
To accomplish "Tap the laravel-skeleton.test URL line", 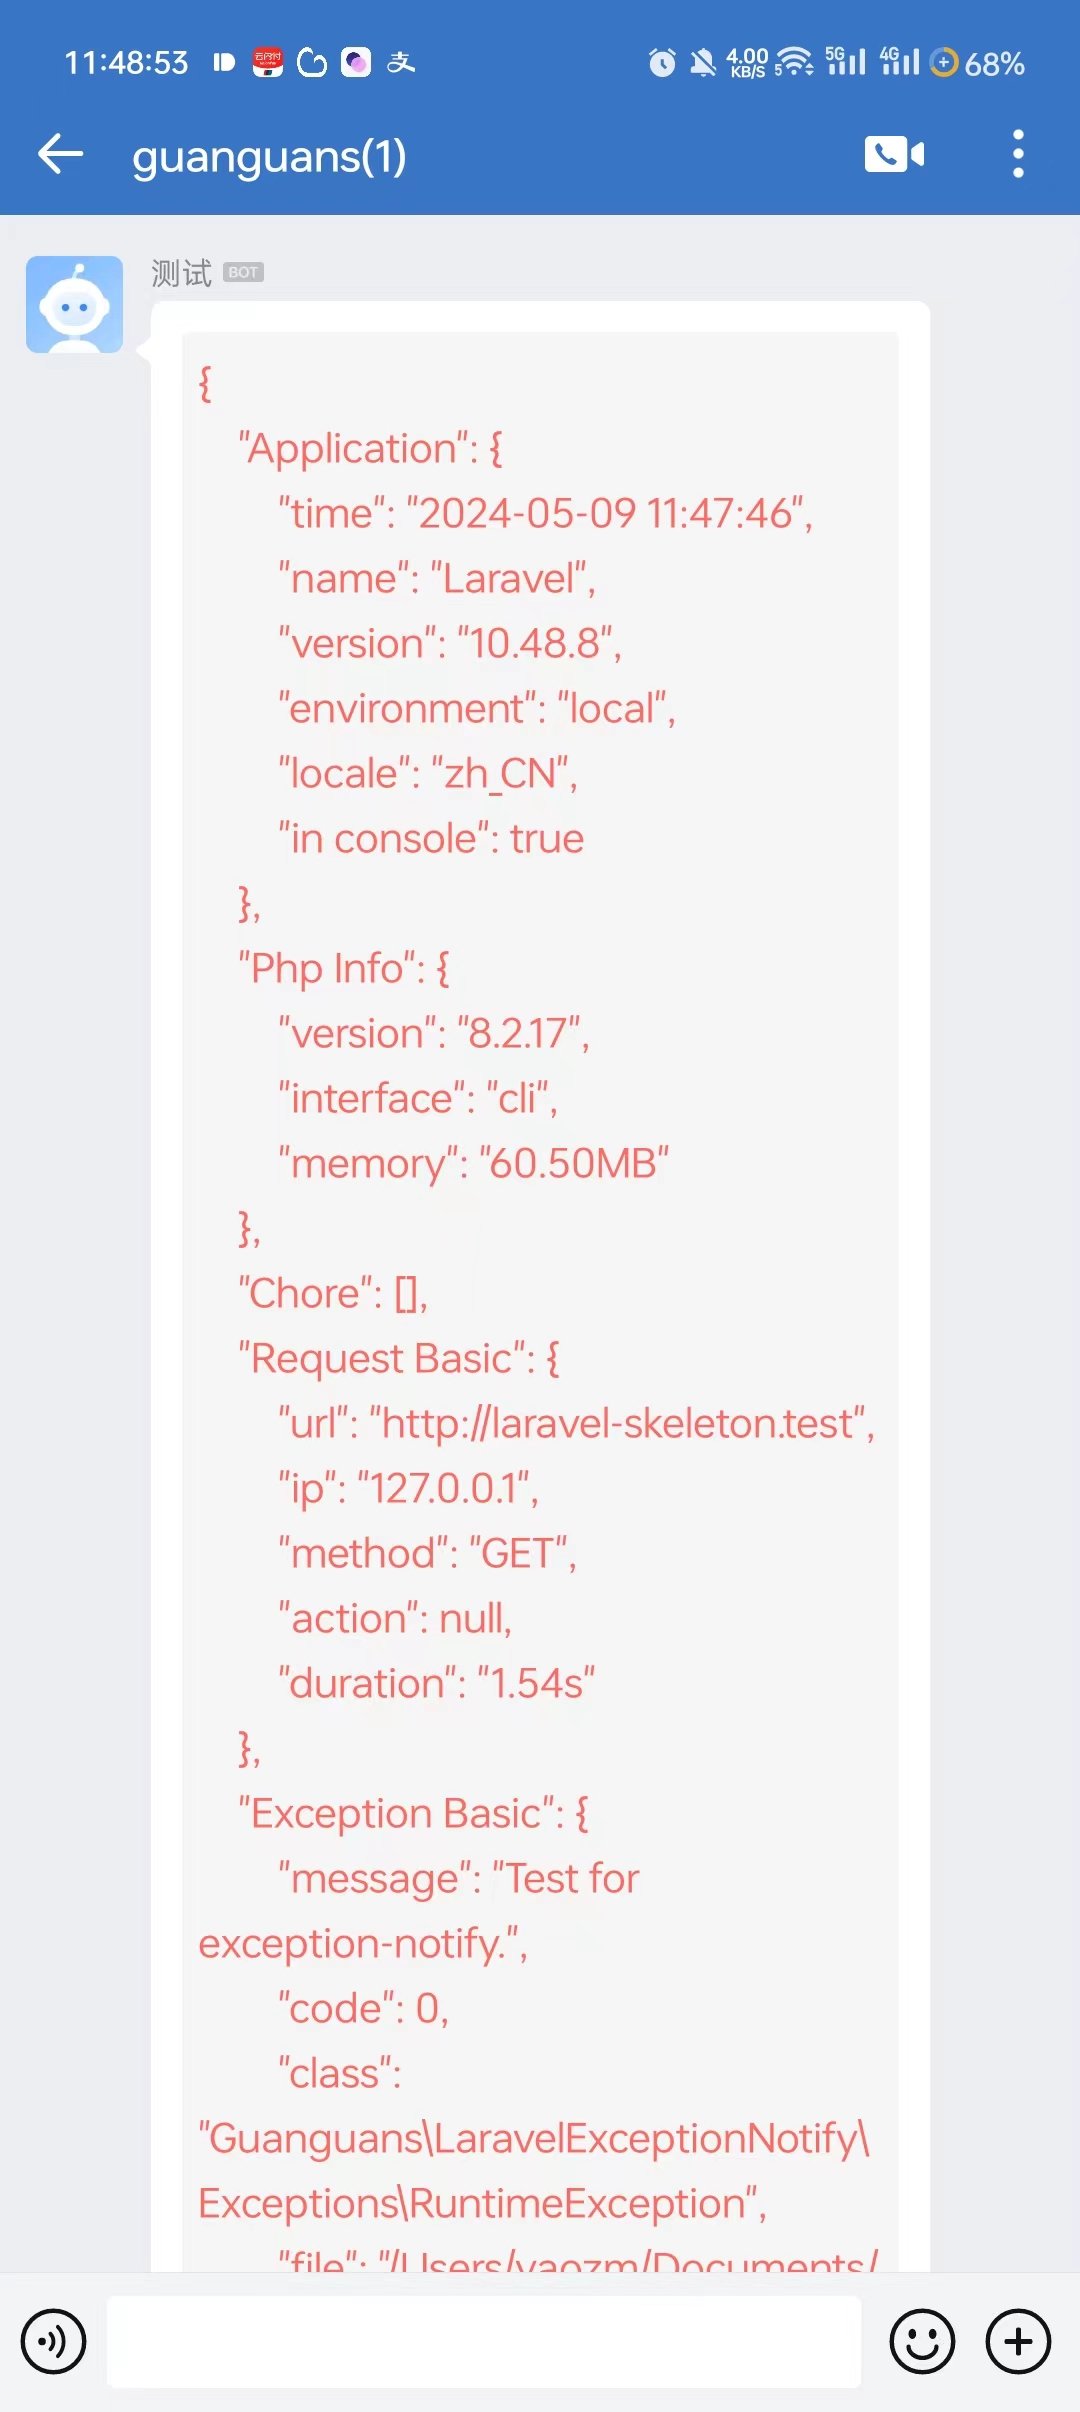I will tap(577, 1423).
